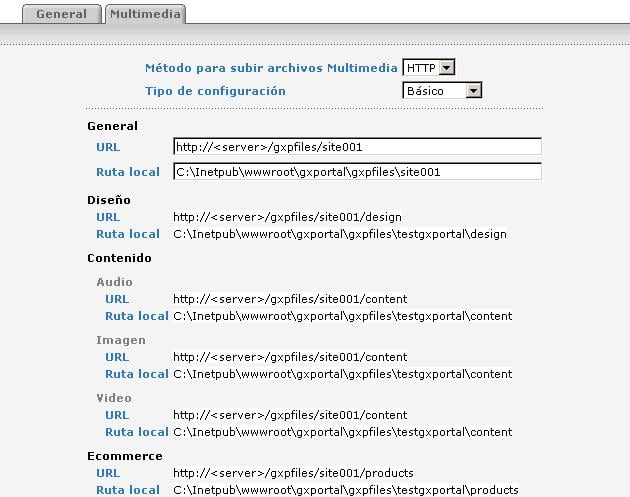Screen dimensions: 630x497
Task: Open the HTTP upload method dropdown
Action: tap(428, 68)
